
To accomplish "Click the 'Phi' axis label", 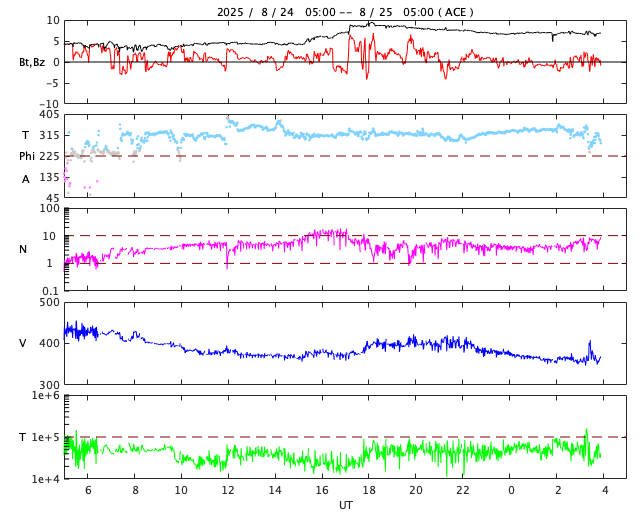I will (x=27, y=156).
